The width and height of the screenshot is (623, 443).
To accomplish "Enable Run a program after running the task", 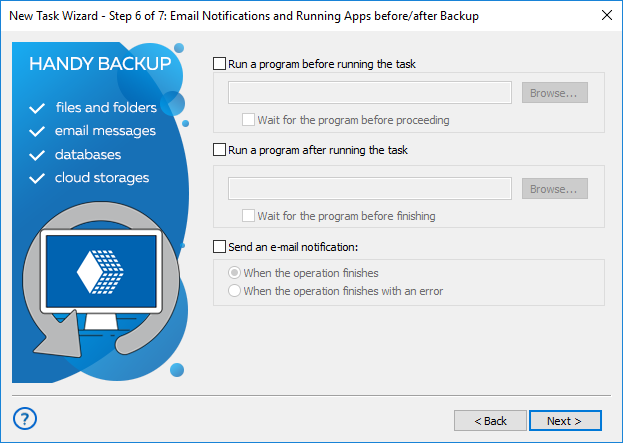I will 220,150.
